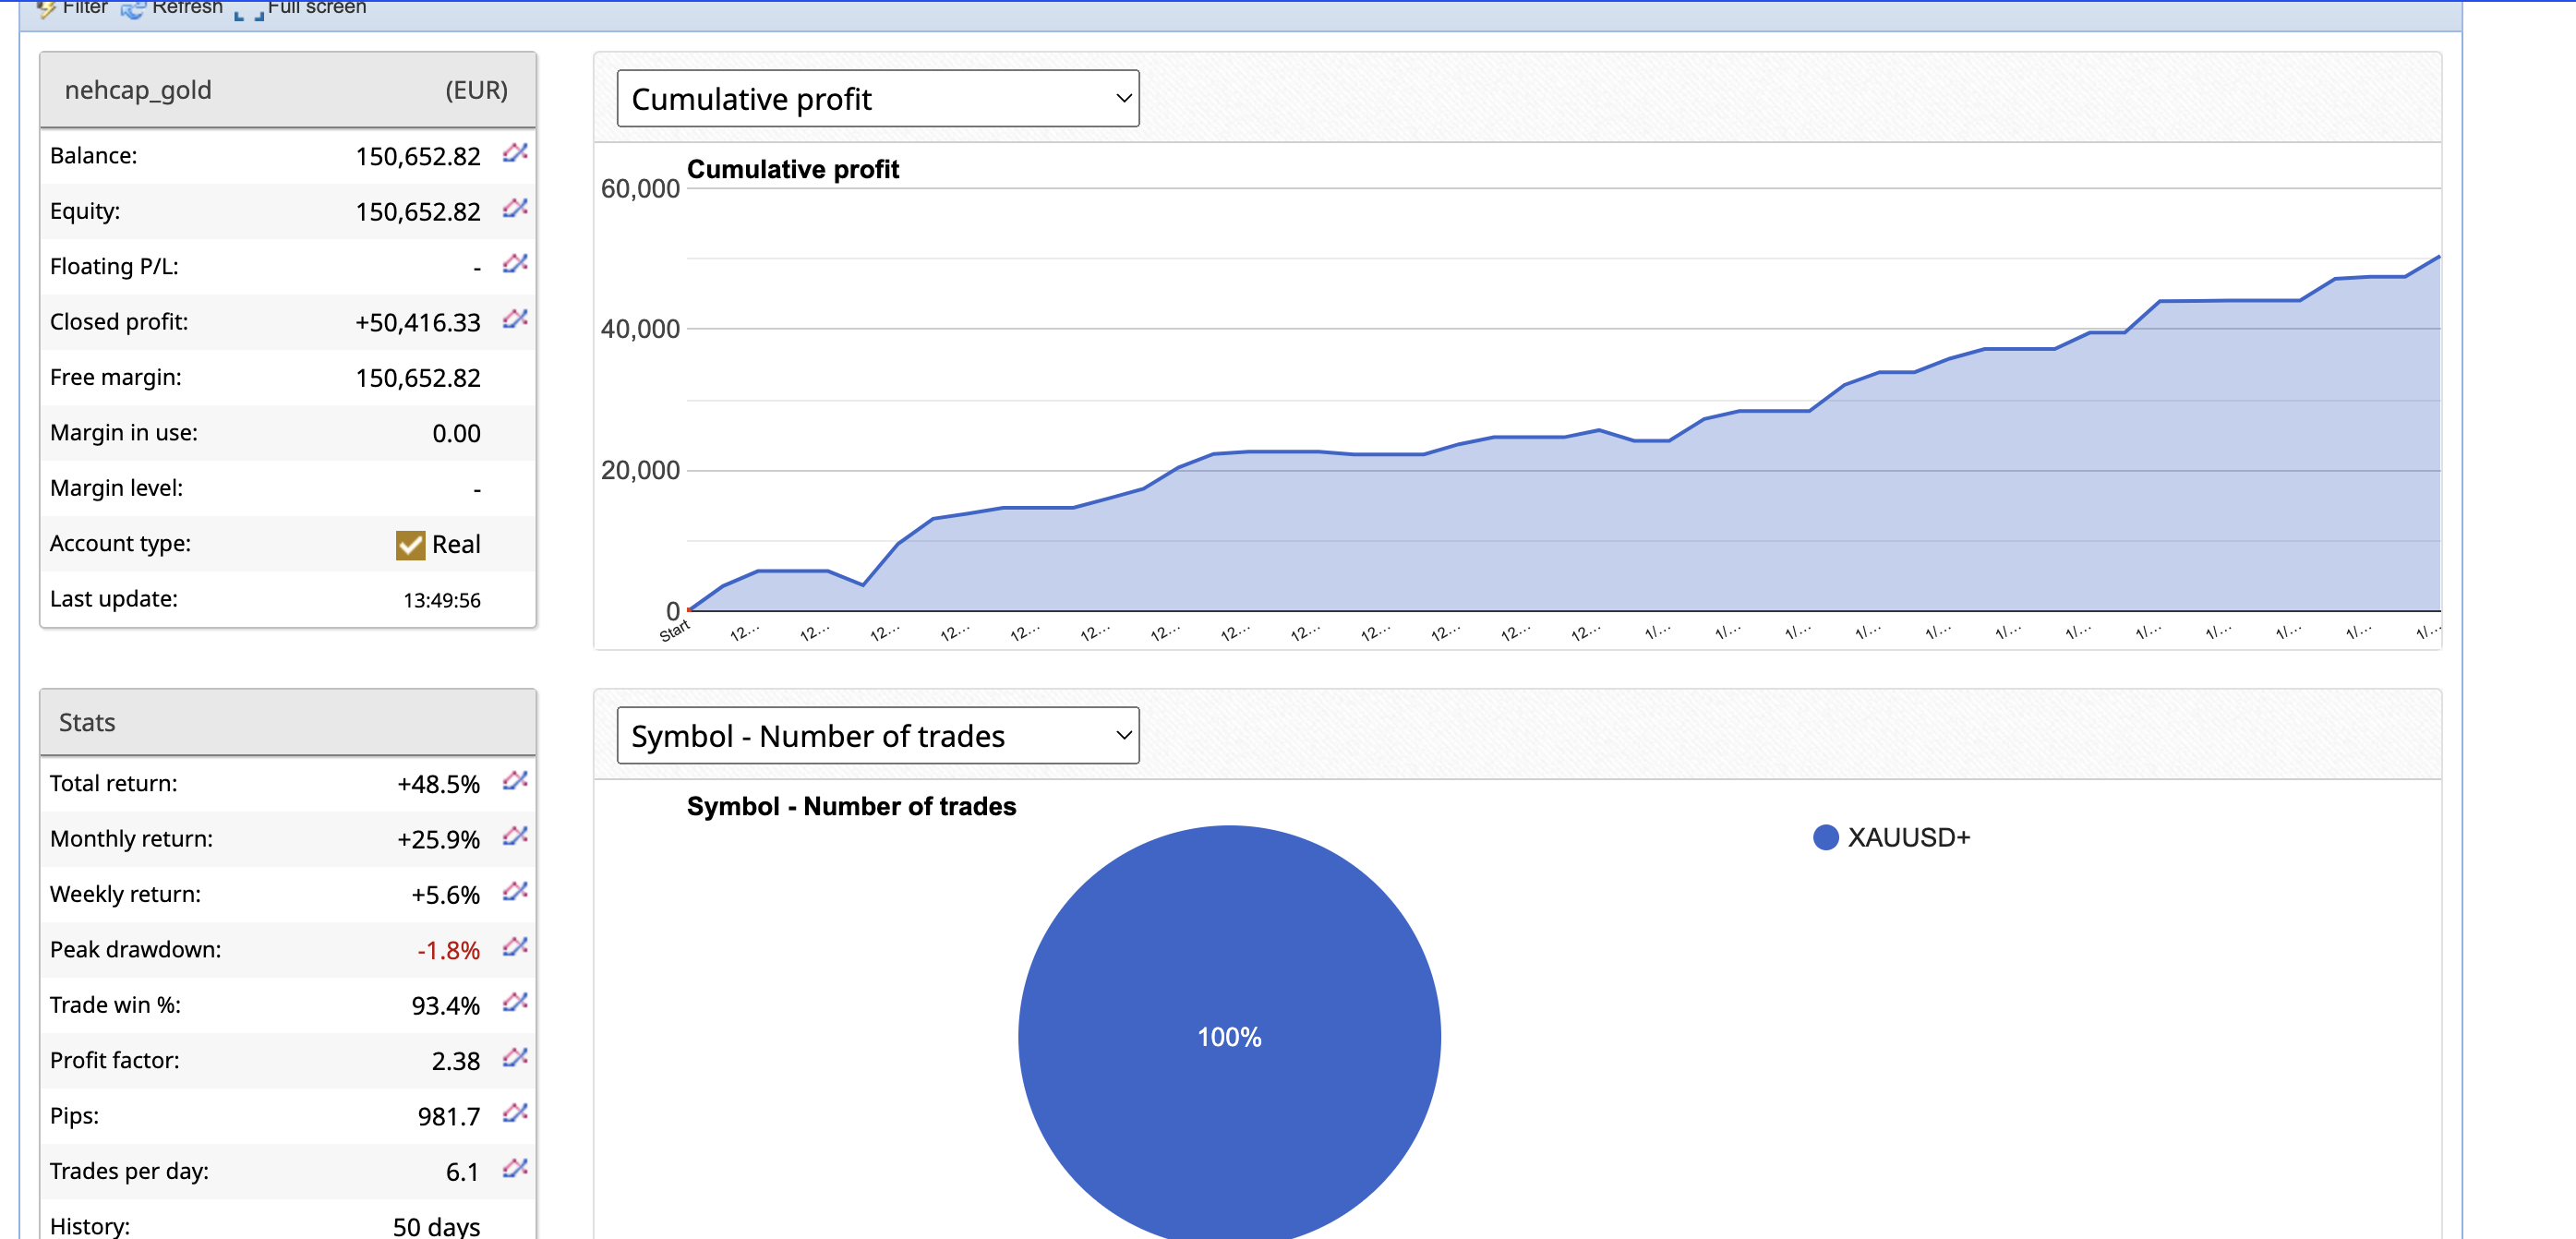Expand the Symbol - Number of trades dropdown

point(877,736)
